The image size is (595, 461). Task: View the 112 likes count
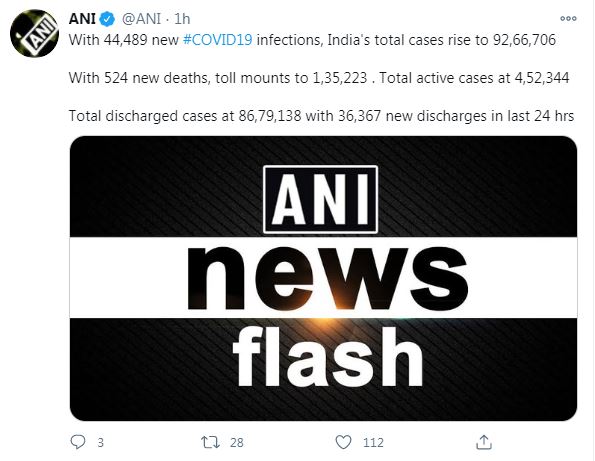click(x=373, y=442)
